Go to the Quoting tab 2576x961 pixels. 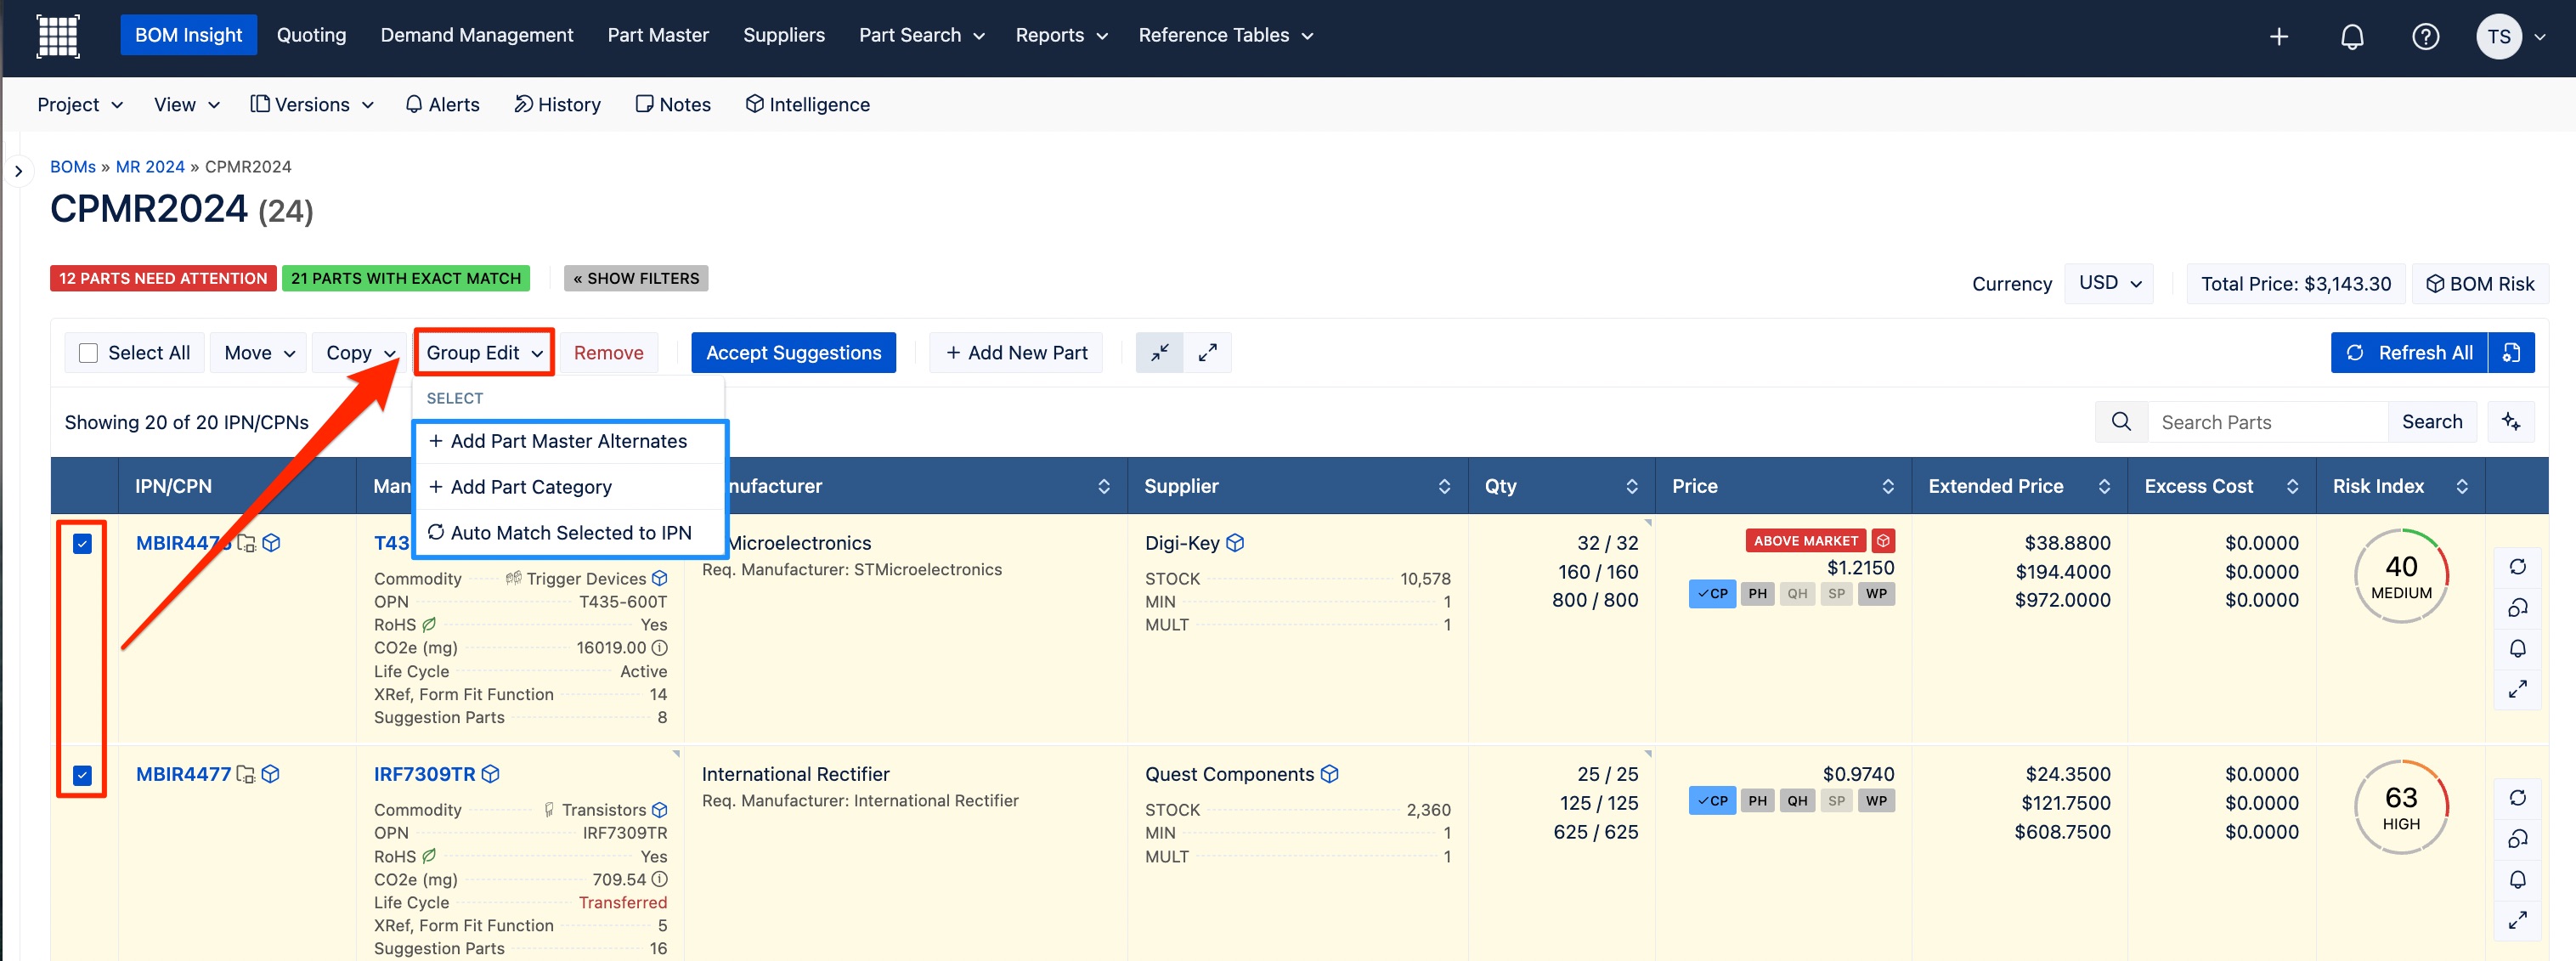click(x=311, y=36)
